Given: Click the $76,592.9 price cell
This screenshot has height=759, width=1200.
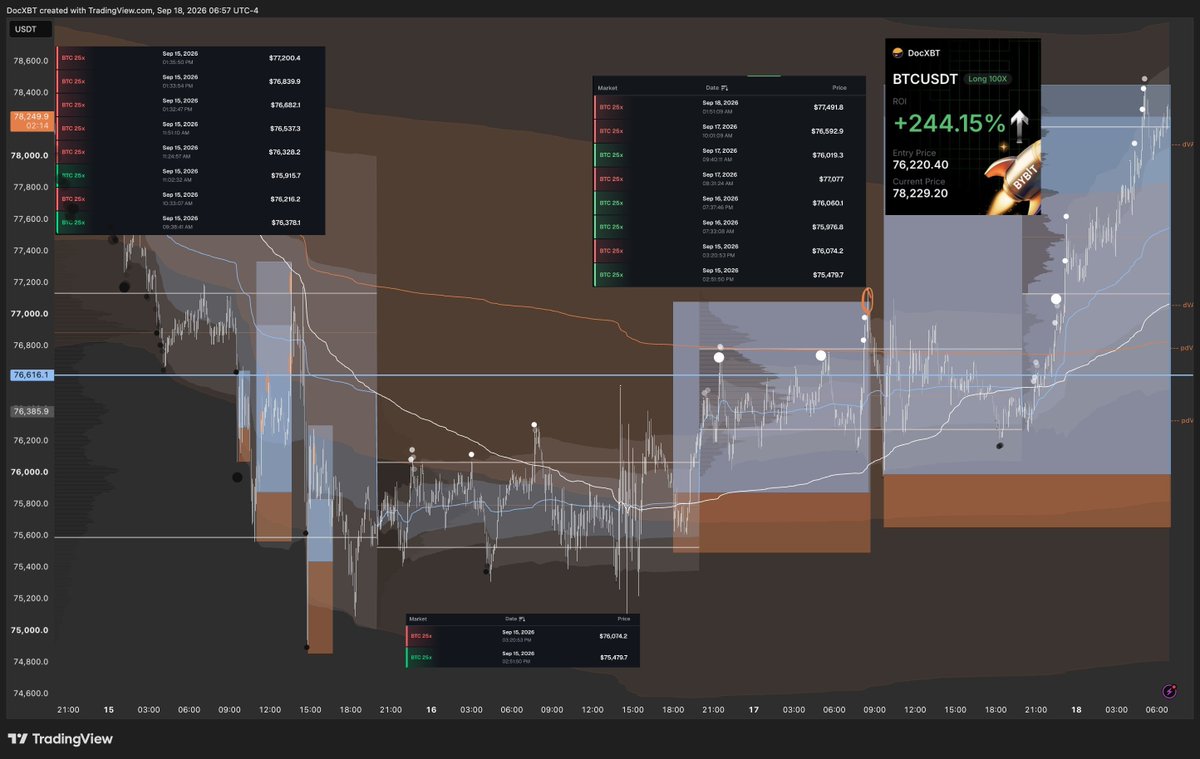Looking at the screenshot, I should (828, 131).
